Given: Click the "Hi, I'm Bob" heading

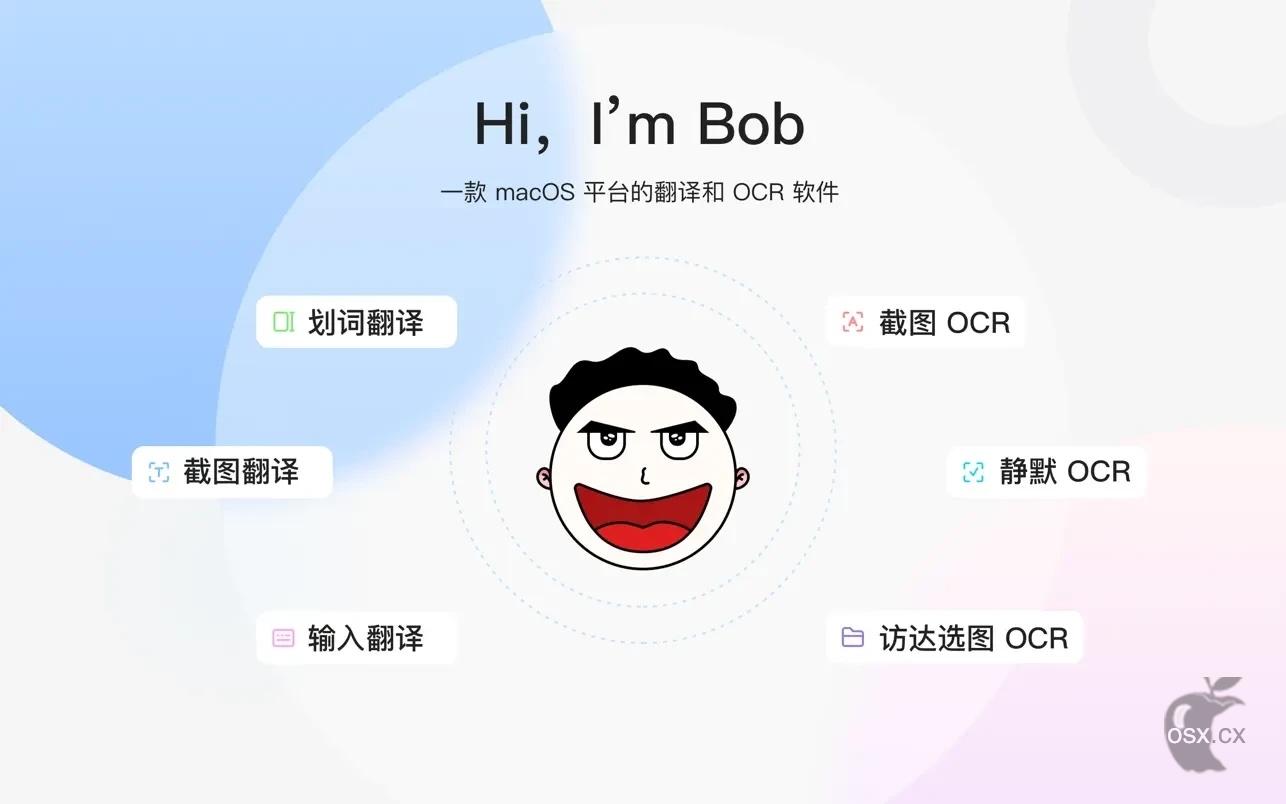Looking at the screenshot, I should point(640,124).
